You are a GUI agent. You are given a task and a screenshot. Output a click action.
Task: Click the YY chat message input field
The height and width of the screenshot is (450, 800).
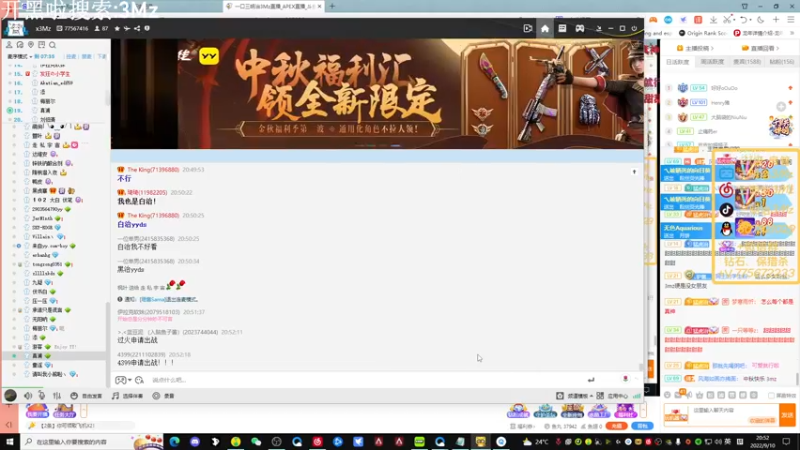click(367, 380)
